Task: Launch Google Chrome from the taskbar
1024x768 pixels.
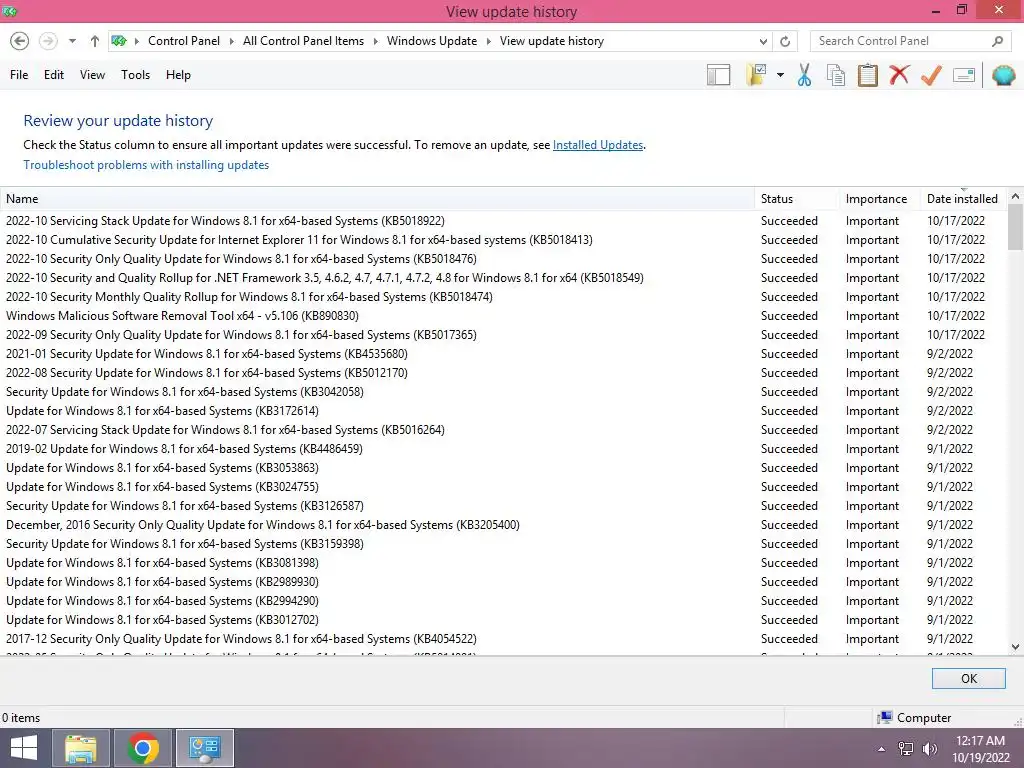Action: 143,748
